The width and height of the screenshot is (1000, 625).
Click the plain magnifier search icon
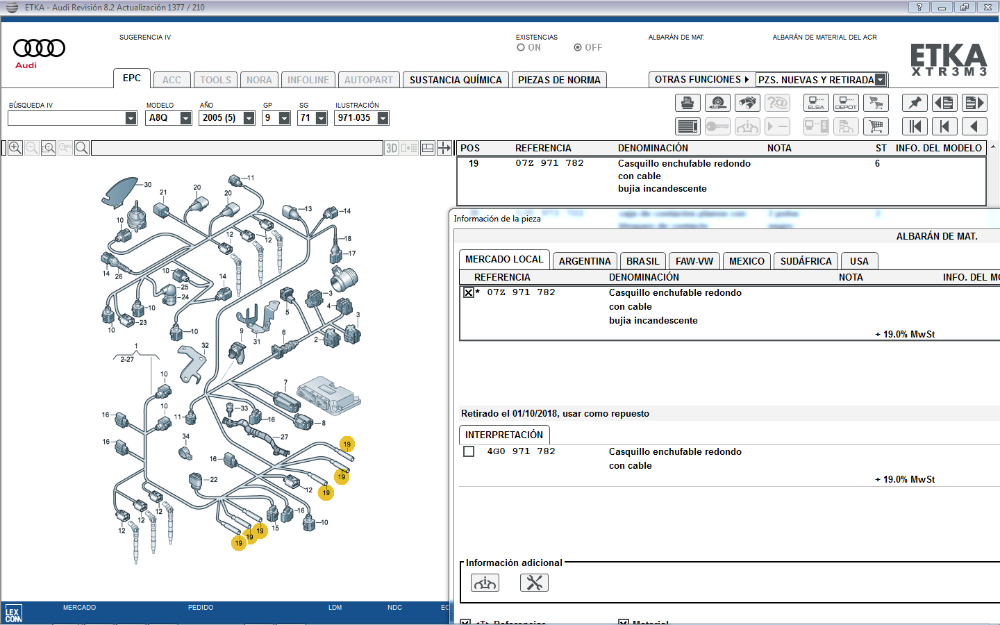[x=82, y=148]
